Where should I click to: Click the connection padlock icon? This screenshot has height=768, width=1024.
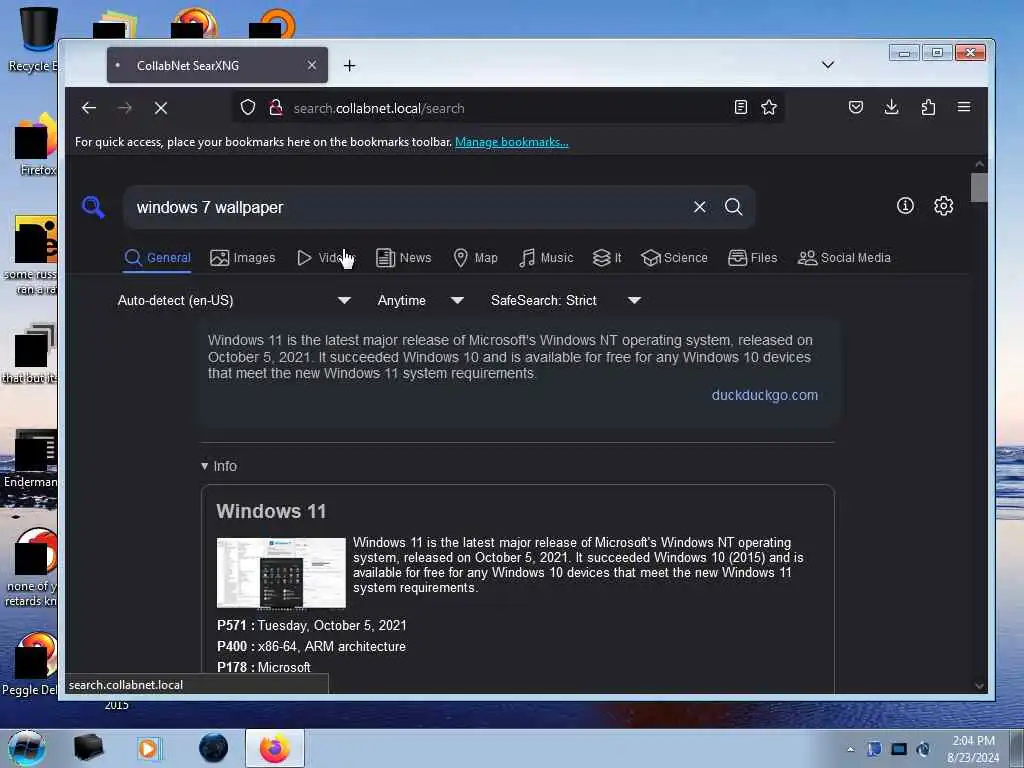tap(276, 107)
